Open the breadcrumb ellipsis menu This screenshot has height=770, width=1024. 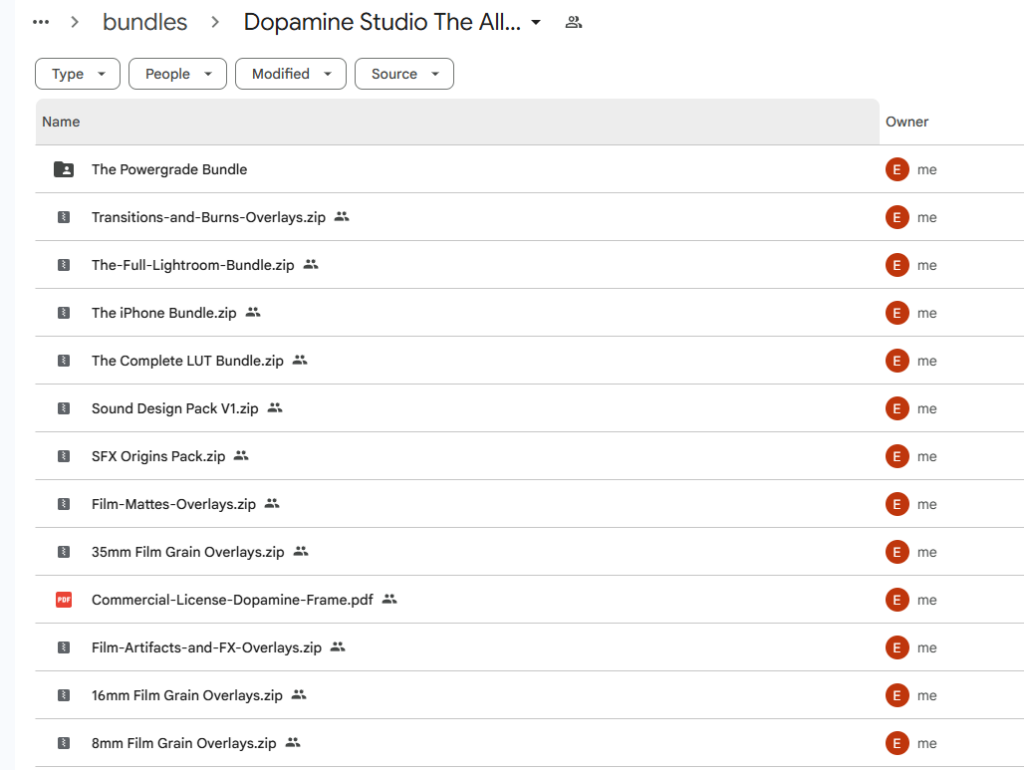coord(40,22)
